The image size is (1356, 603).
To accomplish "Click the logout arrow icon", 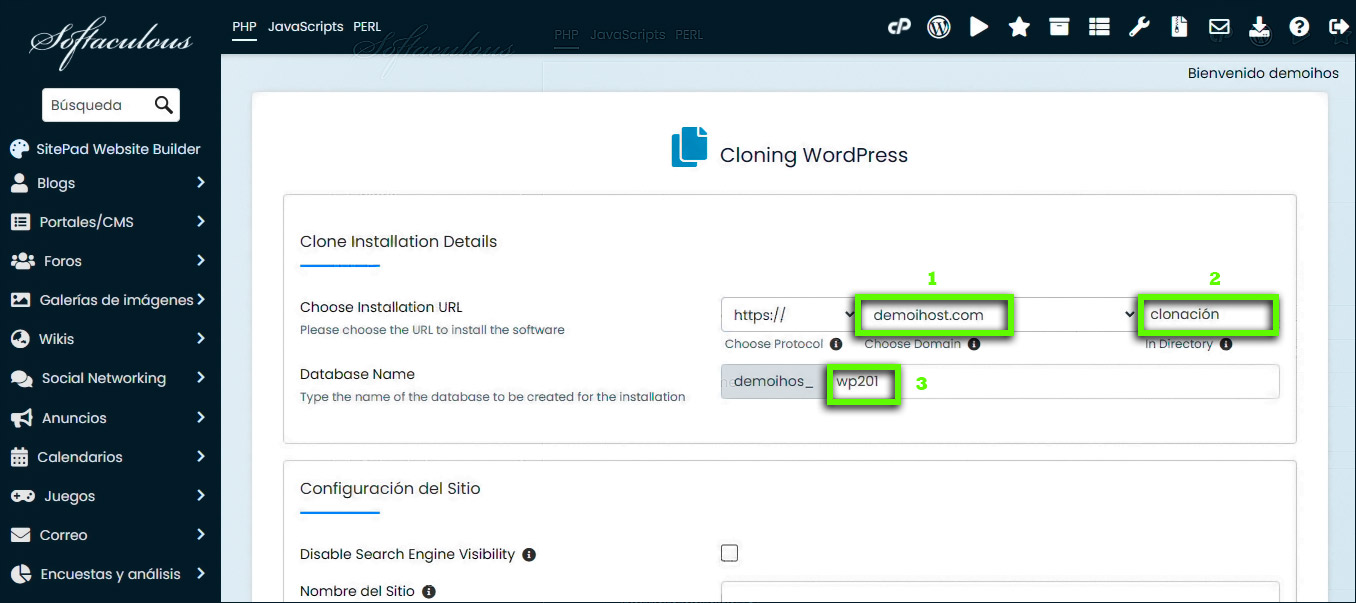I will coord(1339,27).
